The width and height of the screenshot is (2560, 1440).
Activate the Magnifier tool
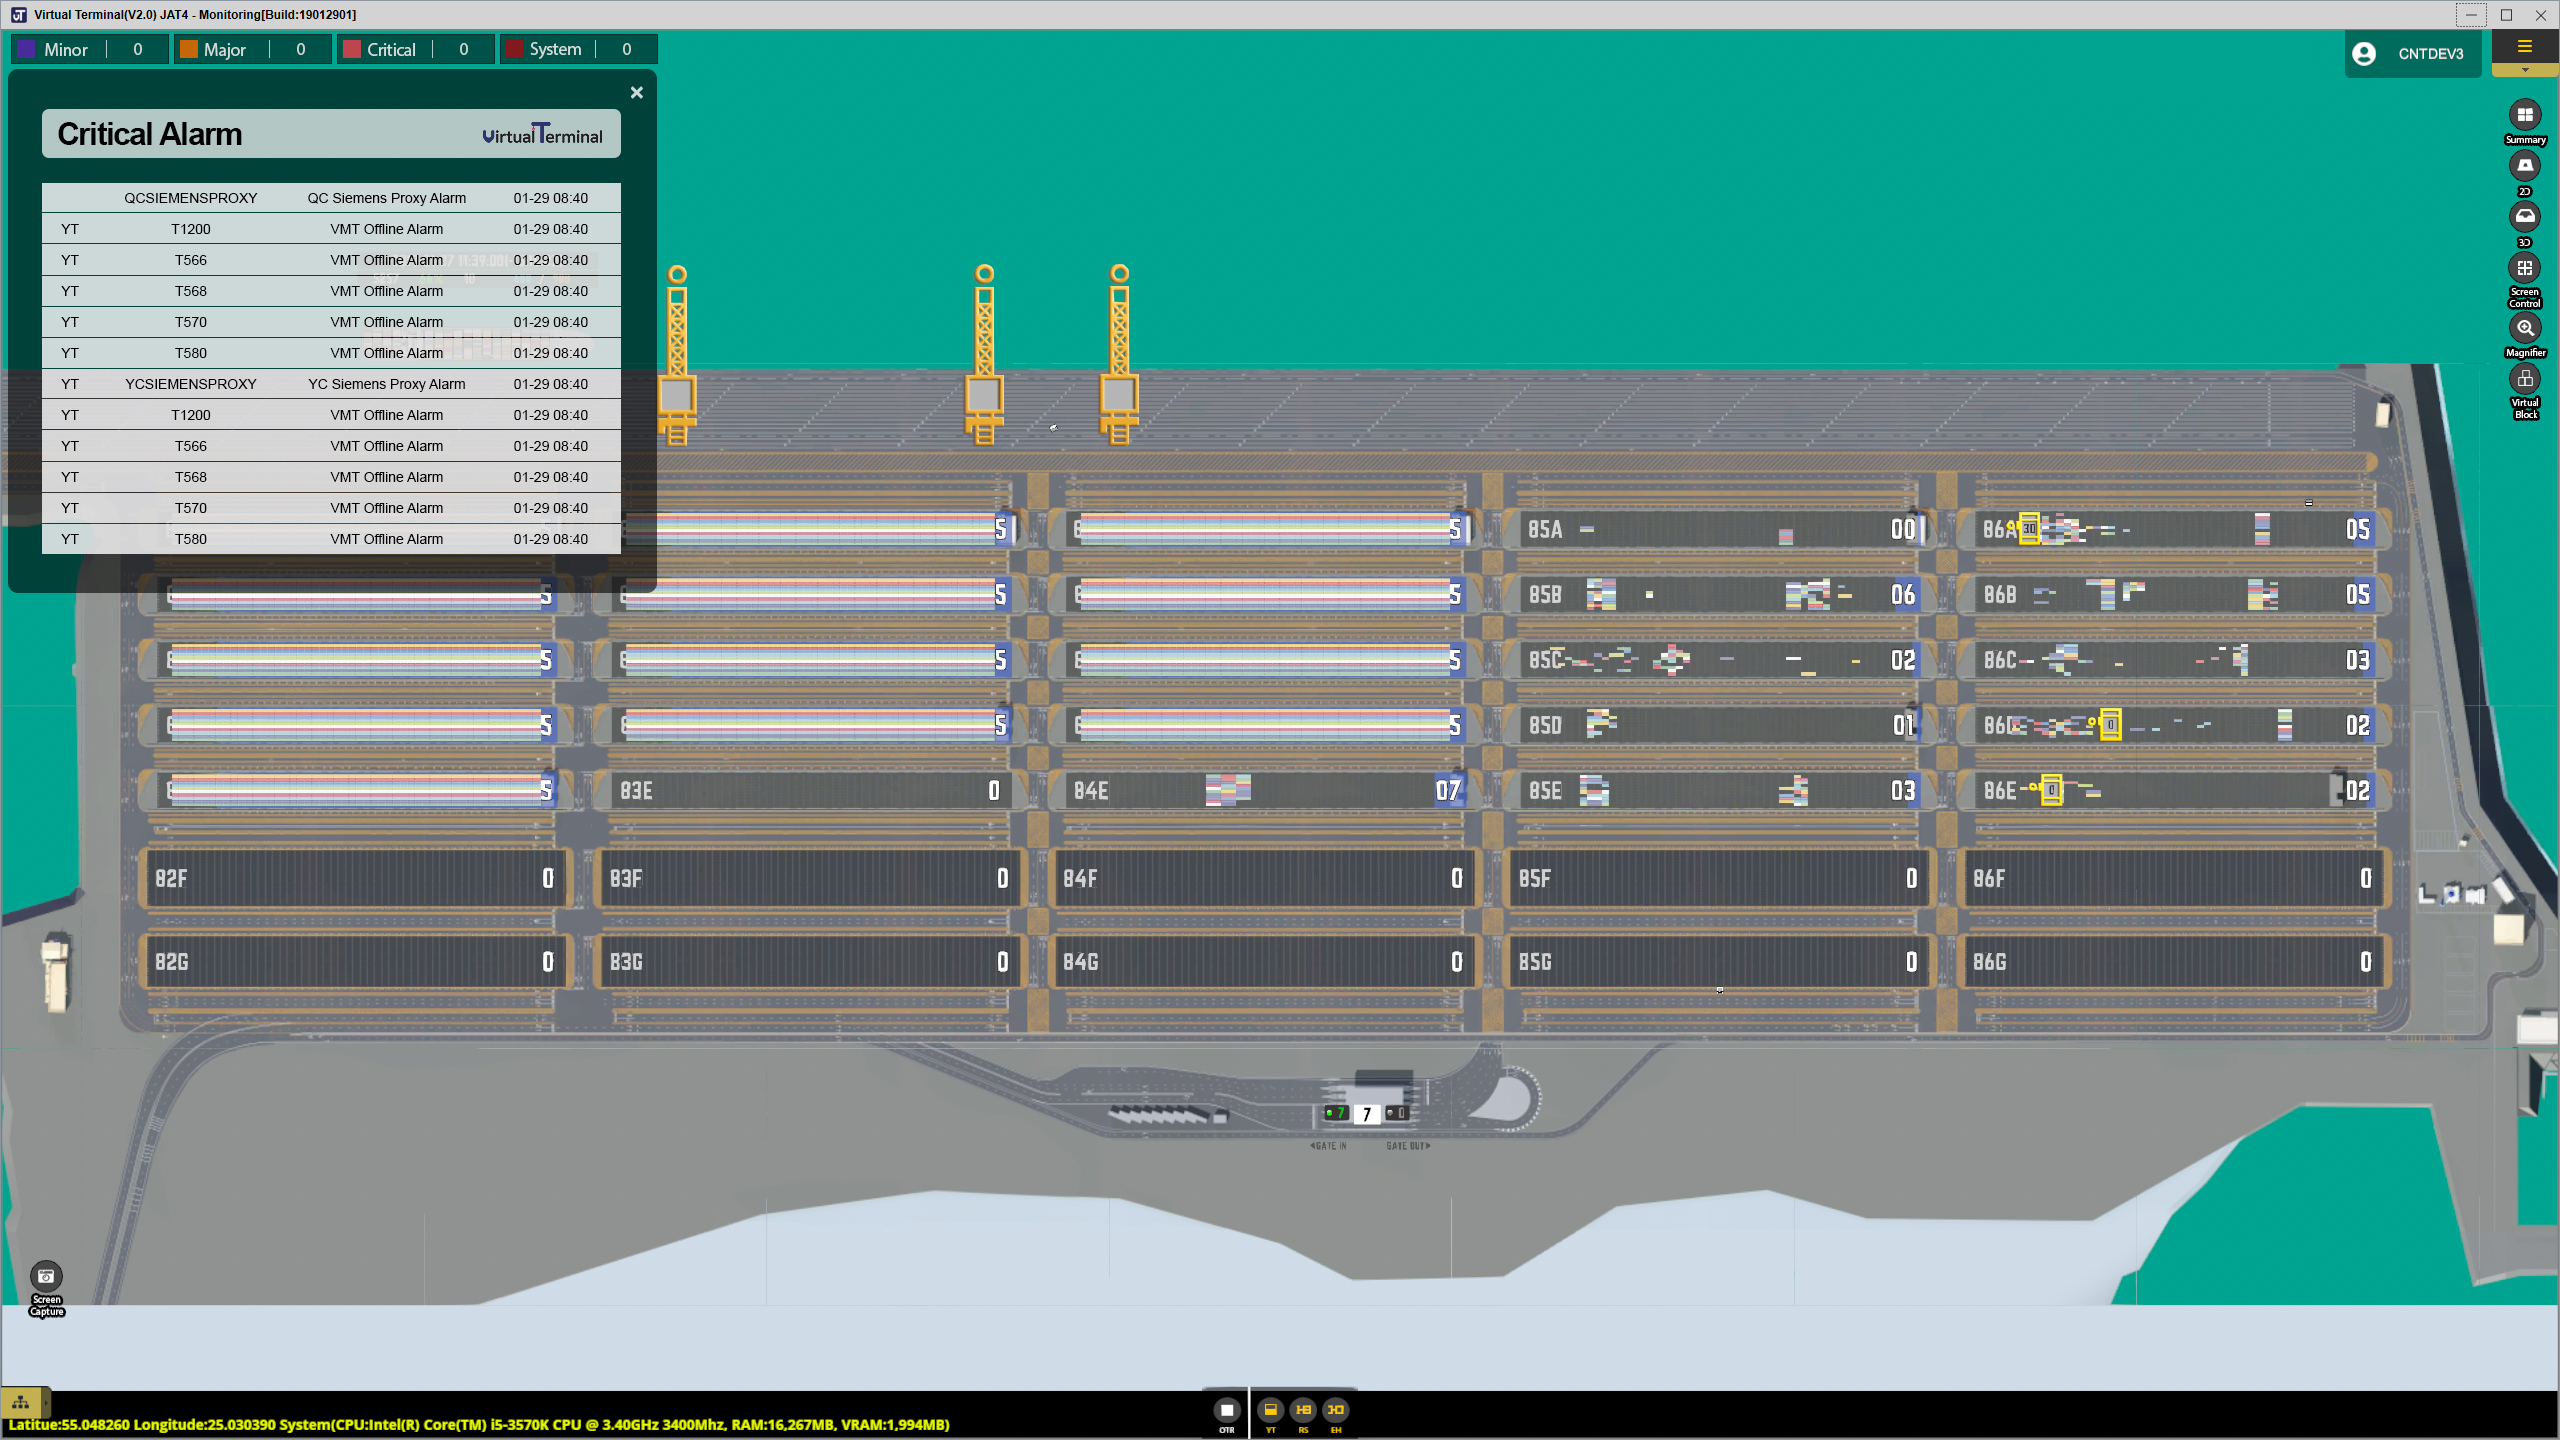tap(2524, 328)
